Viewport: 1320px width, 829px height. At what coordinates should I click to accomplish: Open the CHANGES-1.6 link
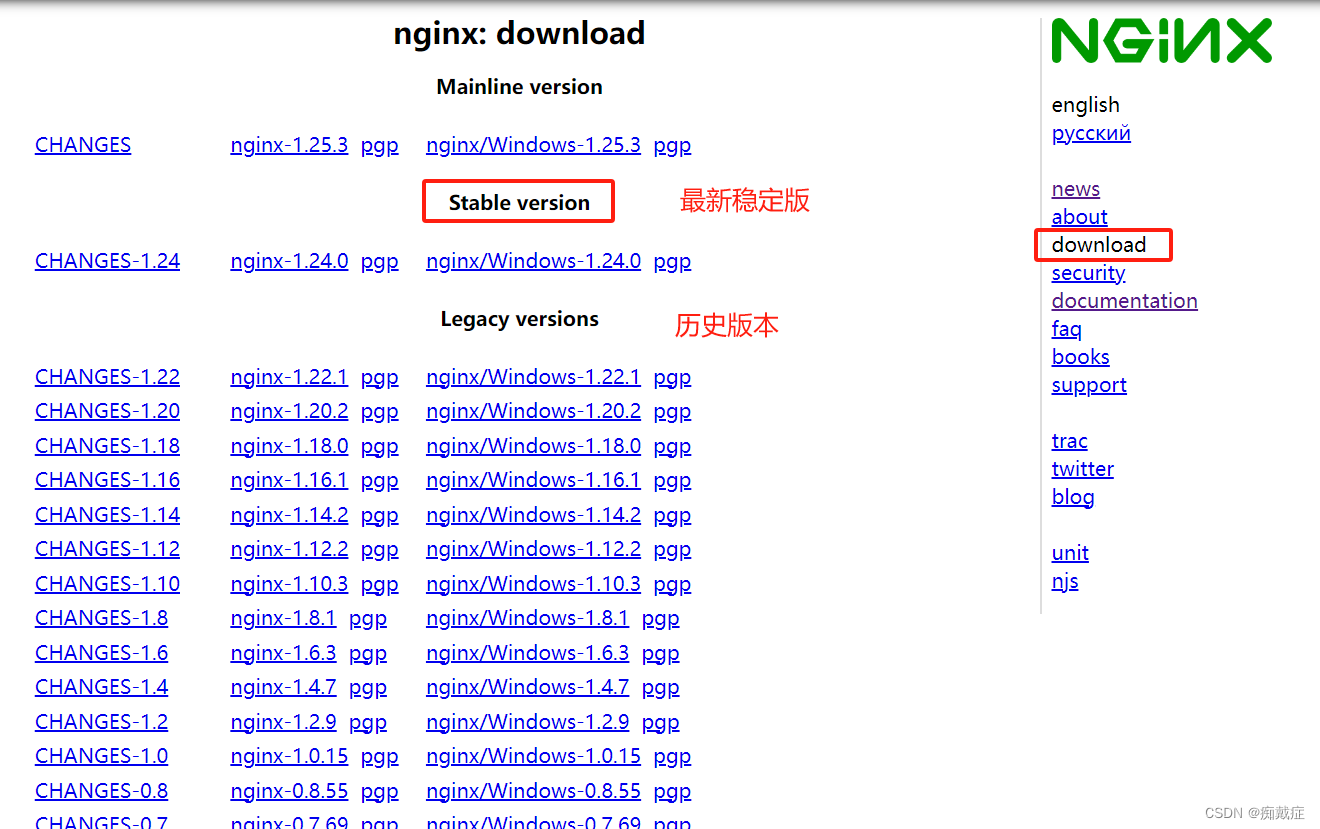[102, 653]
